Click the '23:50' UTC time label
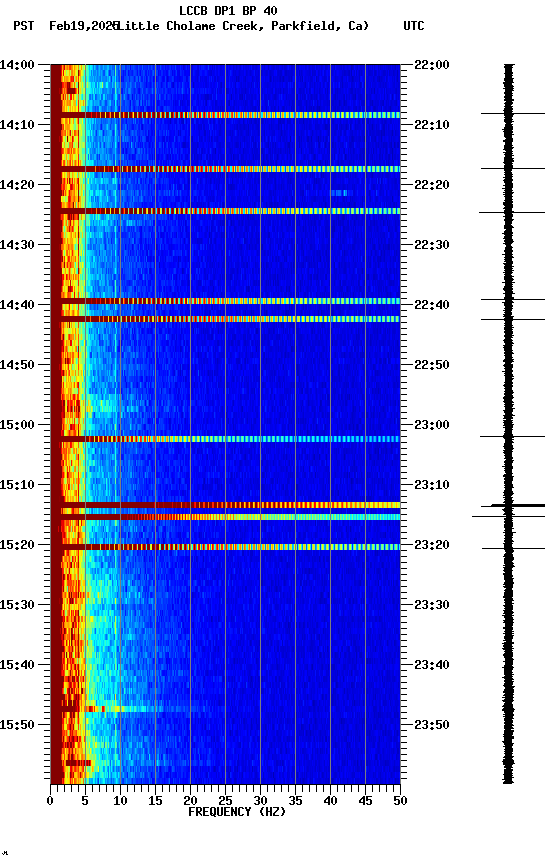This screenshot has height=864, width=552. 432,725
